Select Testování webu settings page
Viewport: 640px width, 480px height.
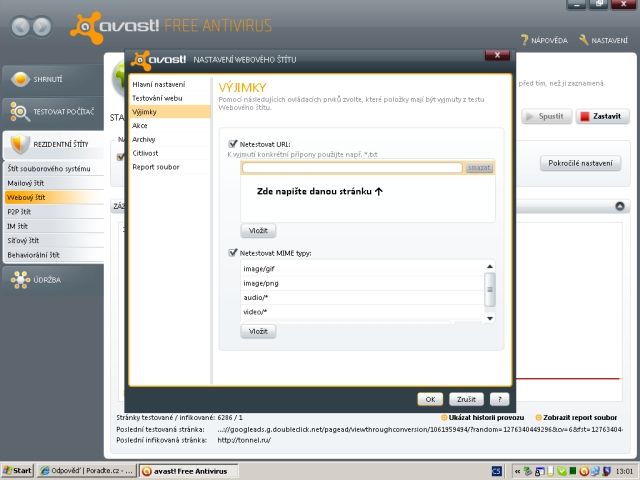(x=170, y=98)
